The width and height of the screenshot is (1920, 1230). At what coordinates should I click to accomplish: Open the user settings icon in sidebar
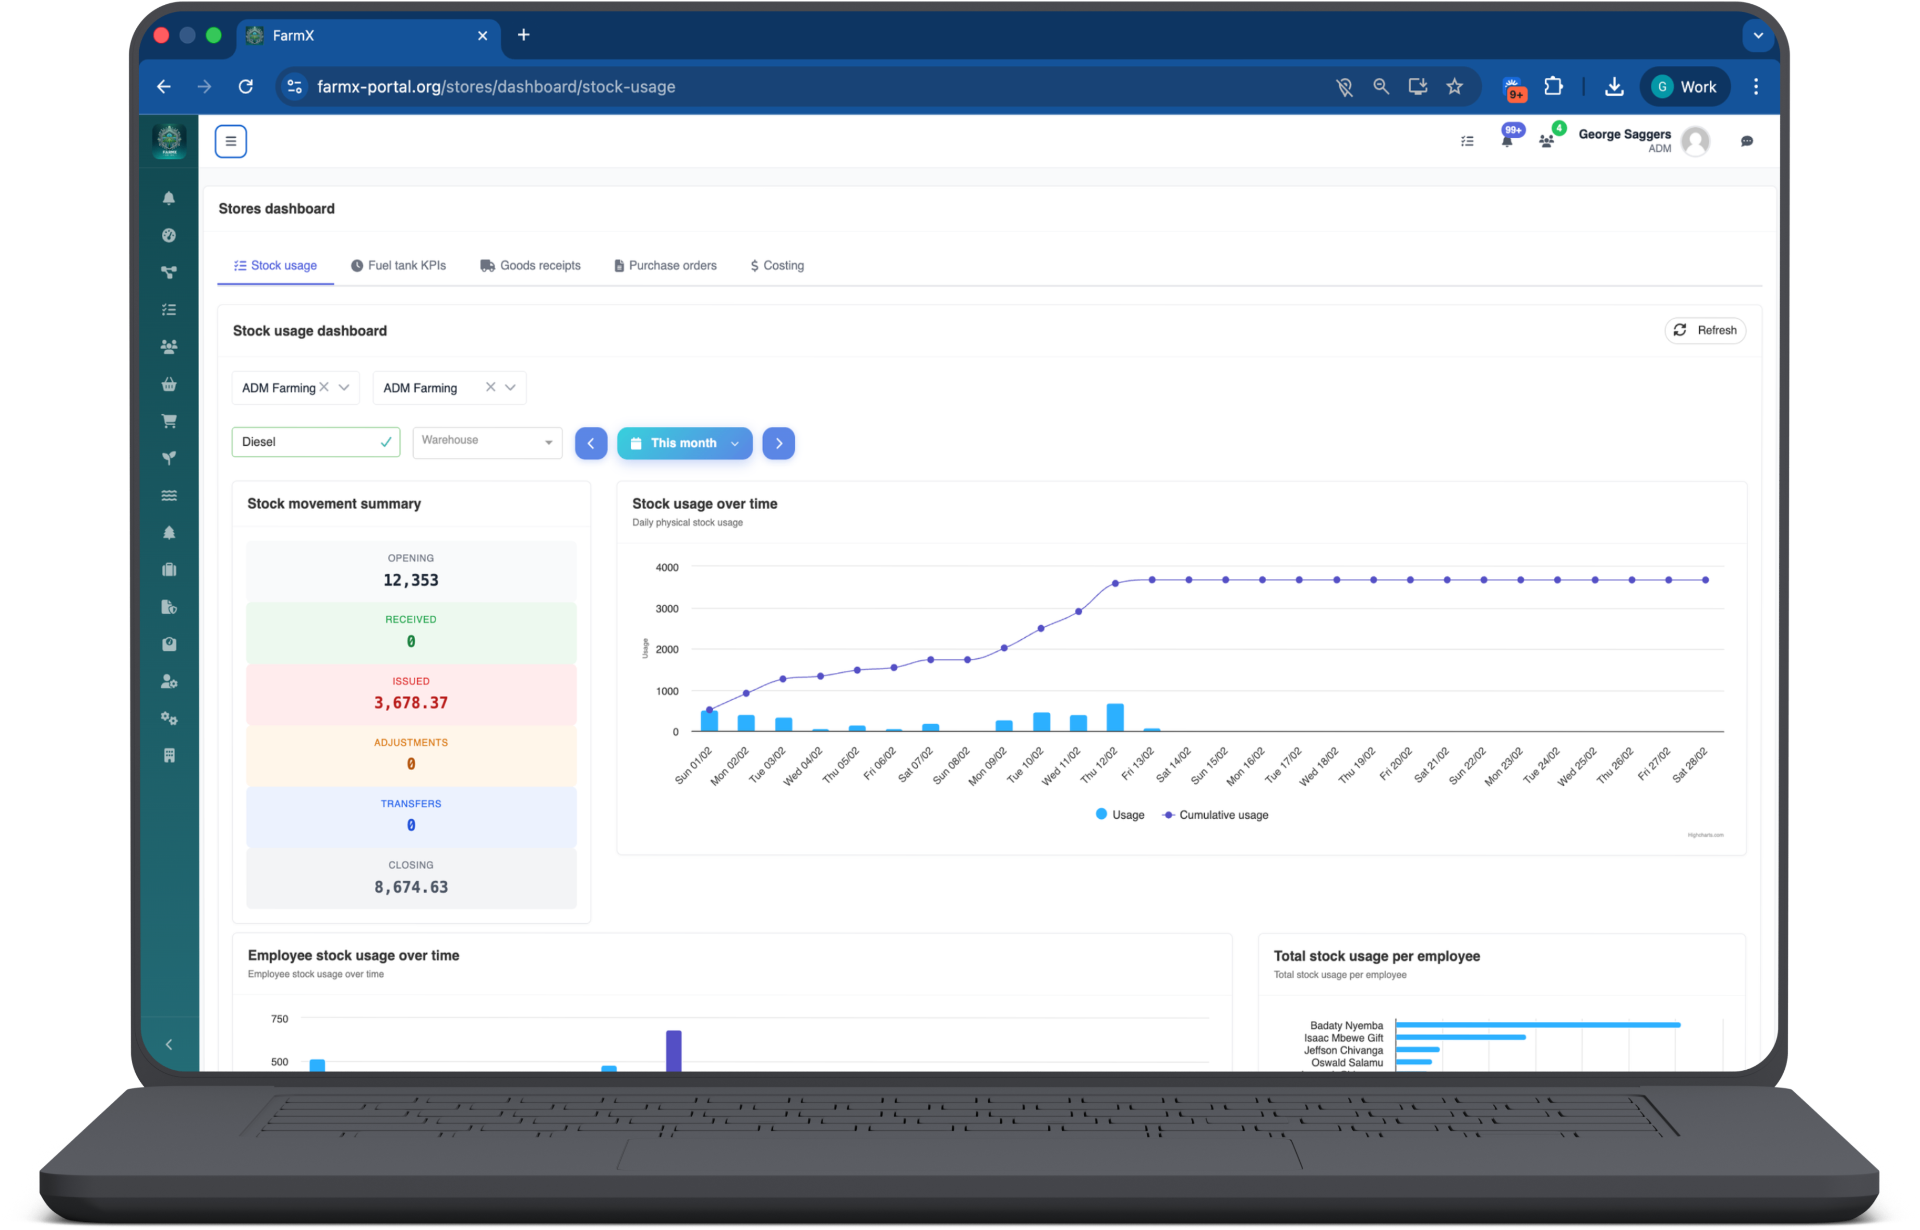169,681
